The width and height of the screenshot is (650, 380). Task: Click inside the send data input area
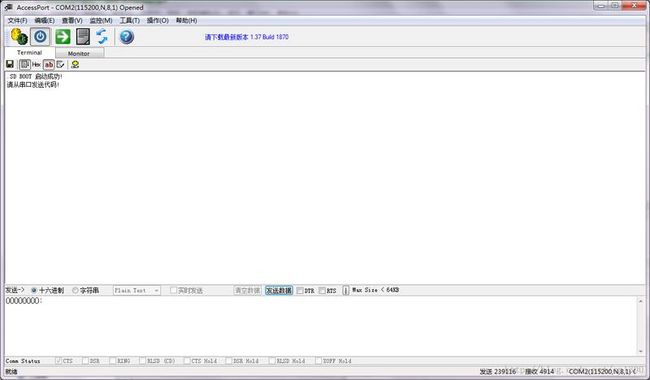(x=320, y=326)
